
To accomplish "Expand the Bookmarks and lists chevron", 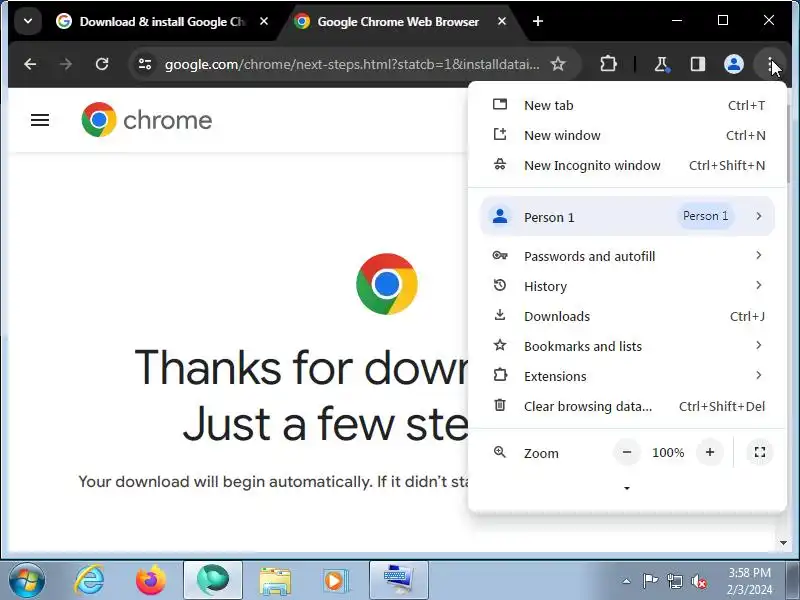I will 759,345.
